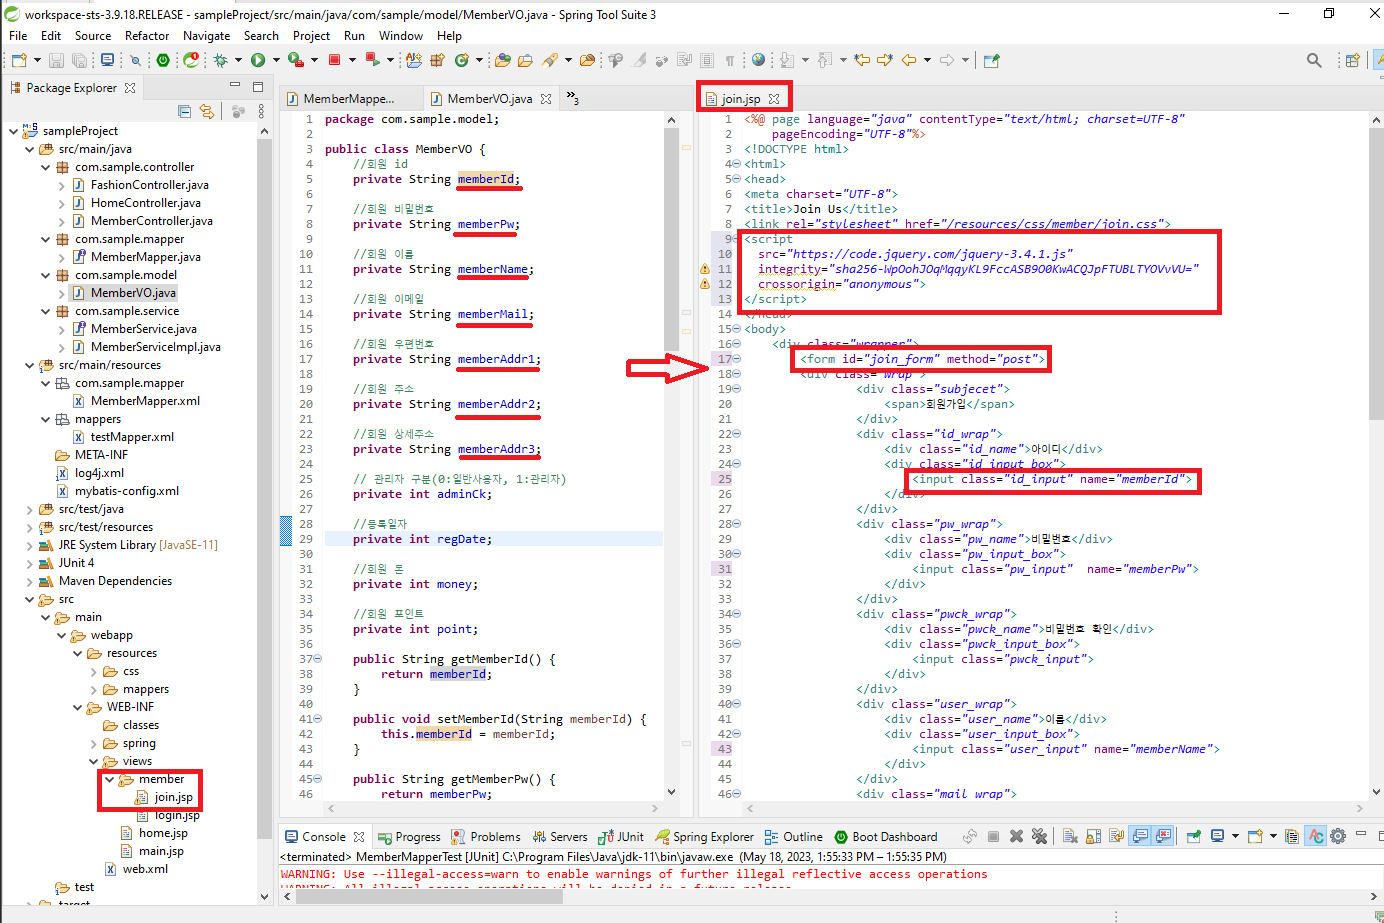
Task: Show hidden editor tabs overflow list
Action: click(573, 97)
